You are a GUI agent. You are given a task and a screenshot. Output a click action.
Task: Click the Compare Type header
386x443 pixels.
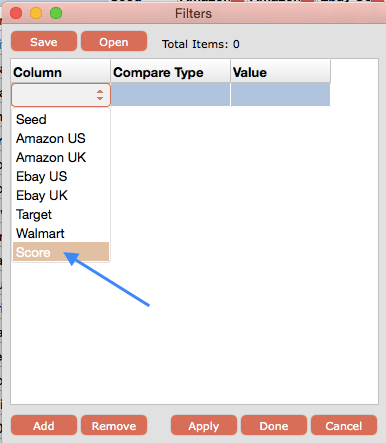pyautogui.click(x=170, y=71)
